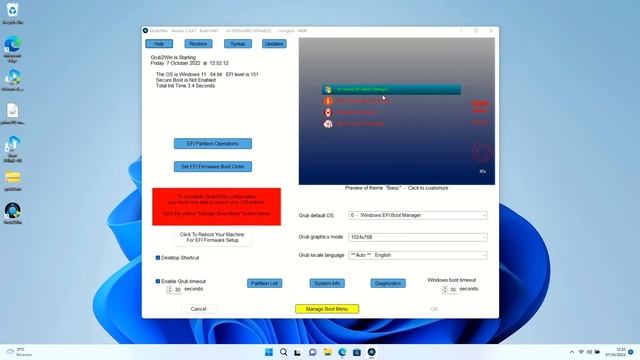Open taskbar Search
The image size is (640, 360).
coord(283,352)
